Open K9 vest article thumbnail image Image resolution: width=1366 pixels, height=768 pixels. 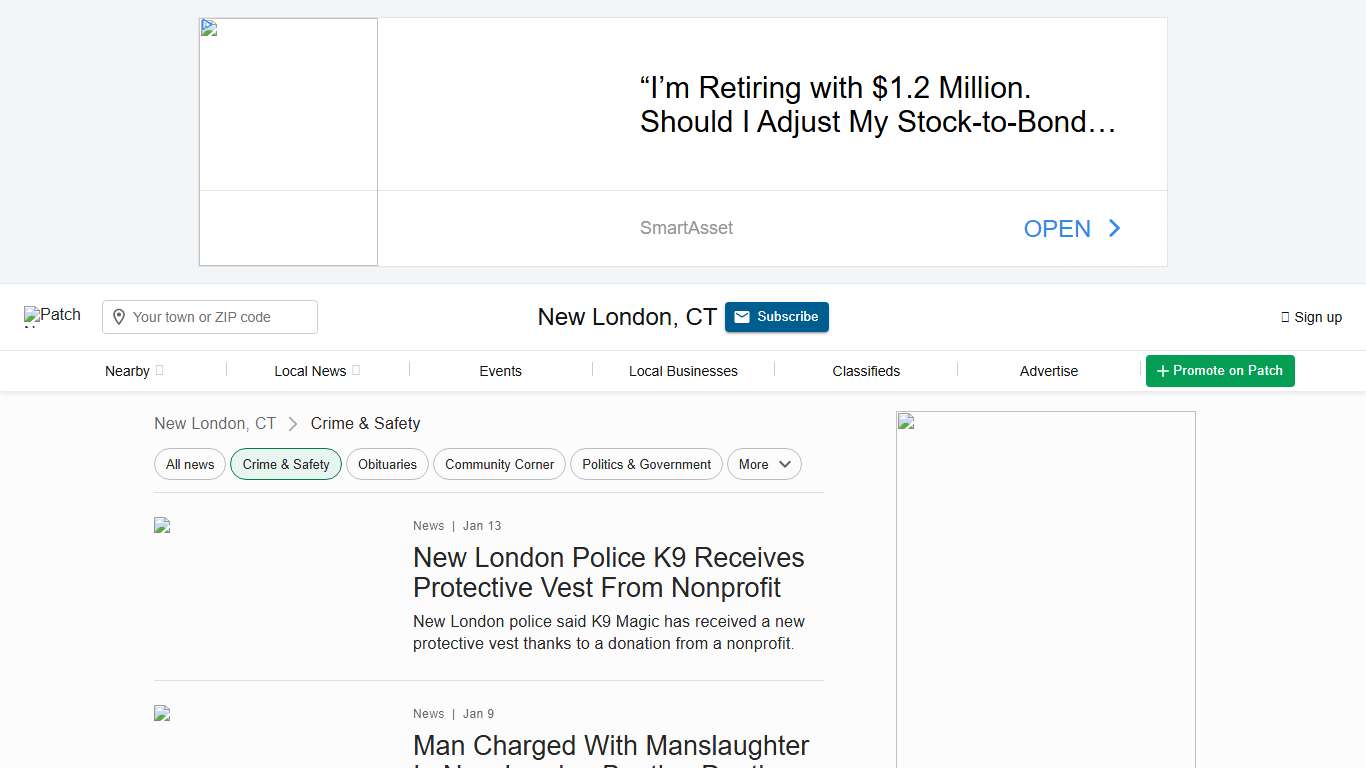pyautogui.click(x=162, y=525)
